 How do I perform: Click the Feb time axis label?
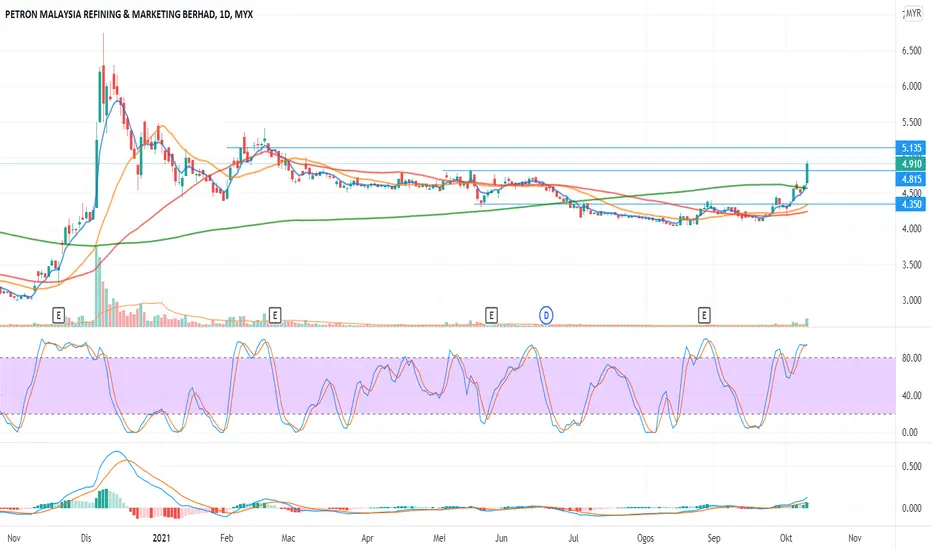[226, 538]
